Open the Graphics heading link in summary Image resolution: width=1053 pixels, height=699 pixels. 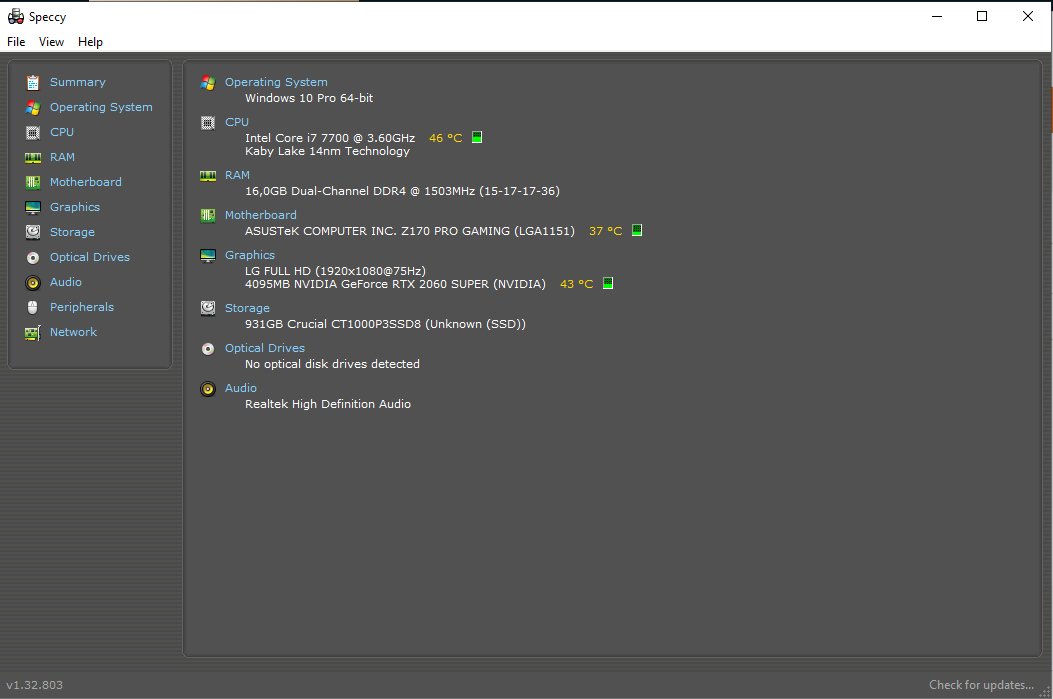pyautogui.click(x=250, y=255)
